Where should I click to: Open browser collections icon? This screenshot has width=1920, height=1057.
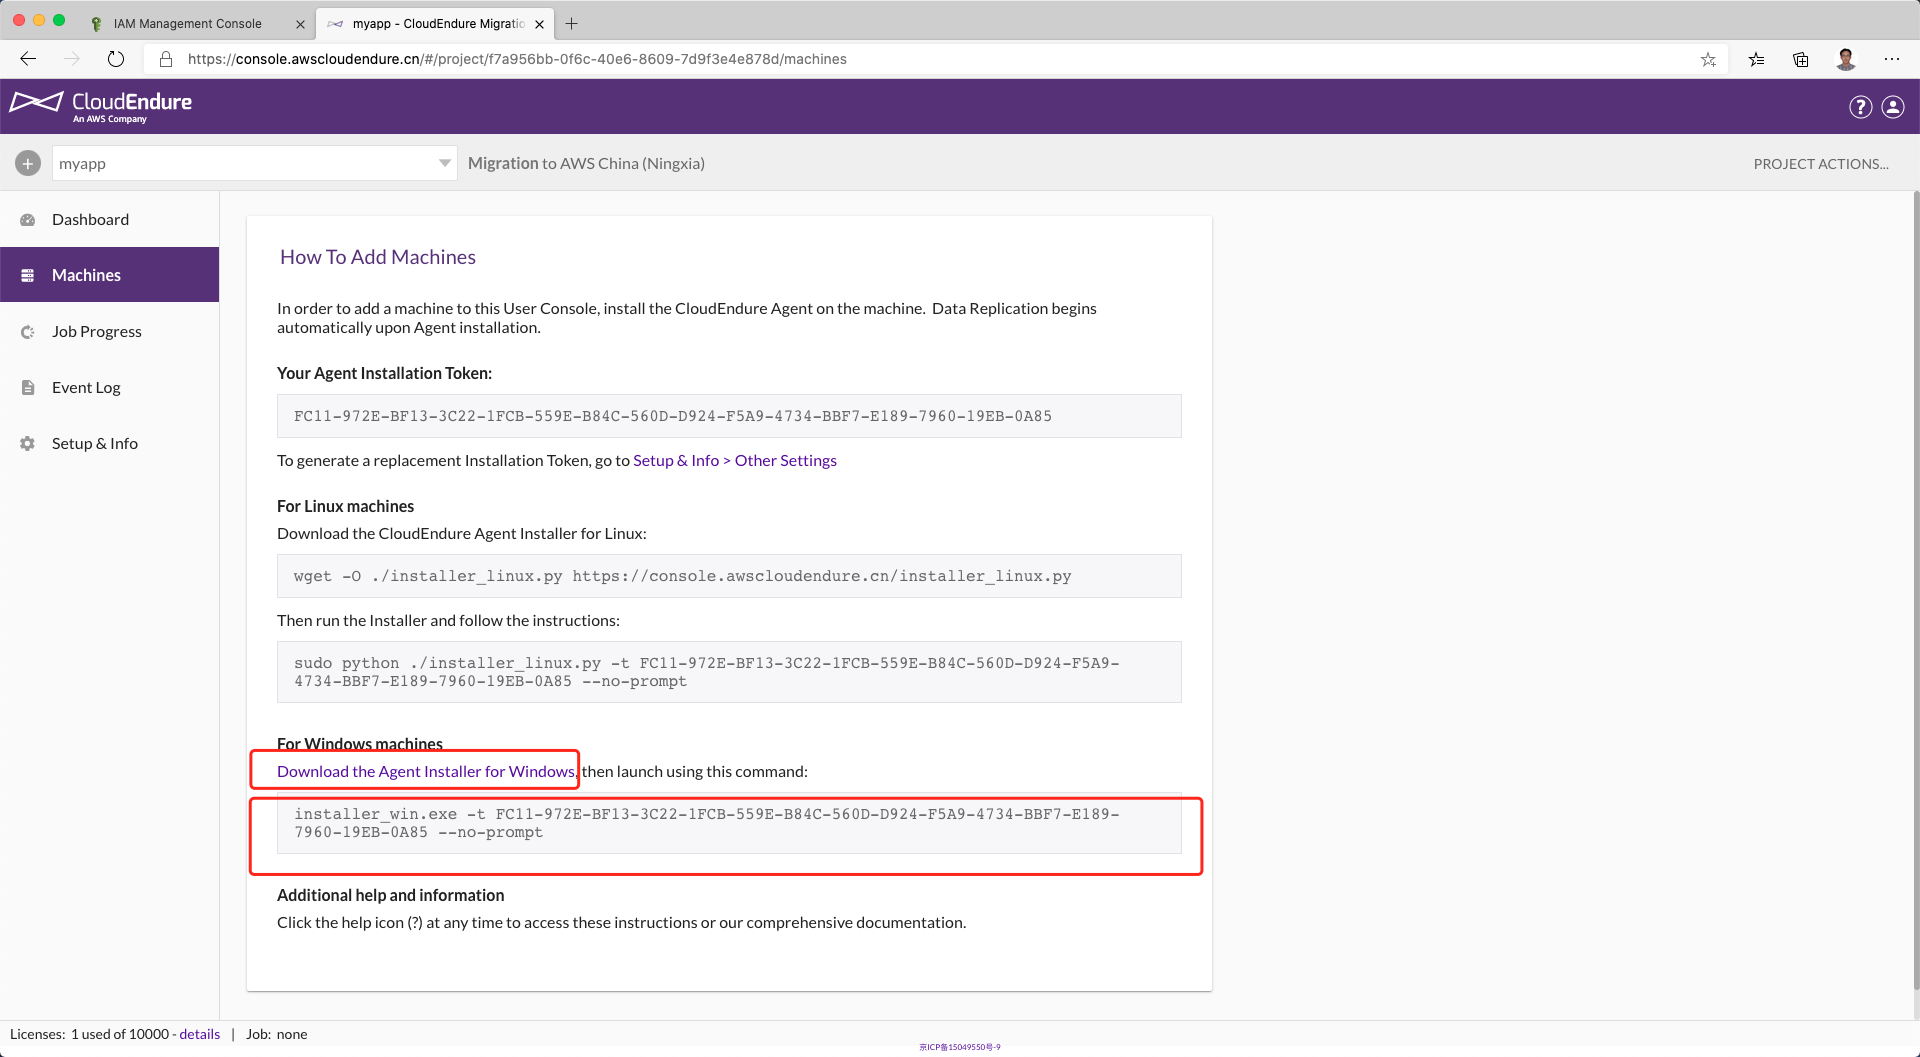[x=1801, y=59]
